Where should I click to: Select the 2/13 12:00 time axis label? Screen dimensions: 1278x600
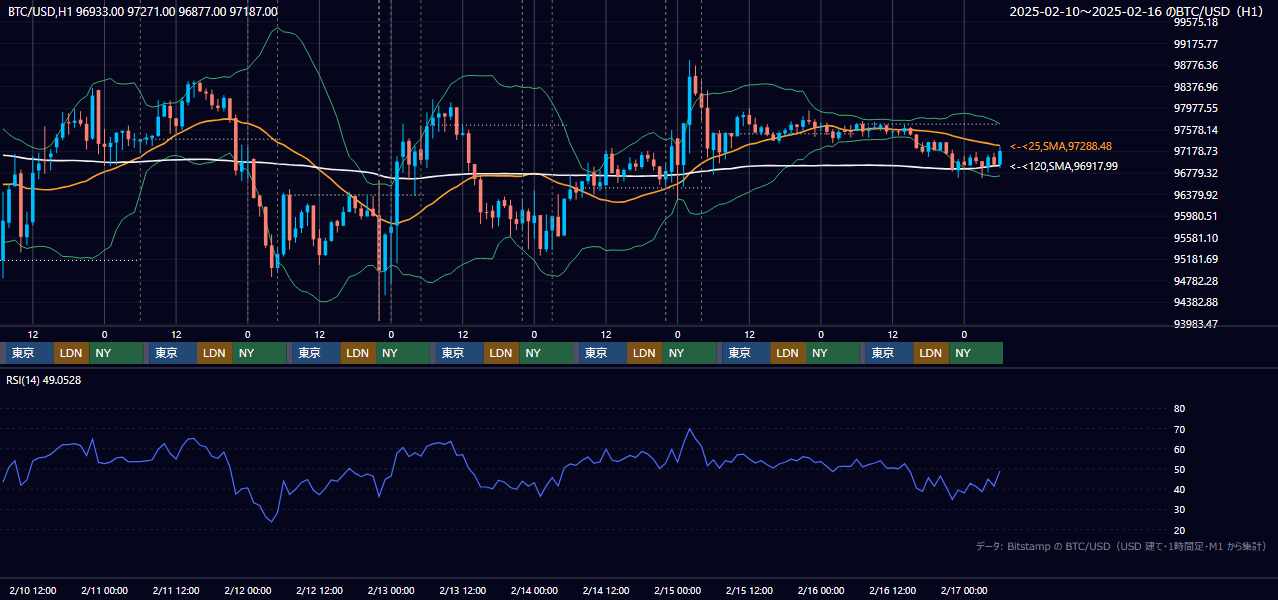463,590
